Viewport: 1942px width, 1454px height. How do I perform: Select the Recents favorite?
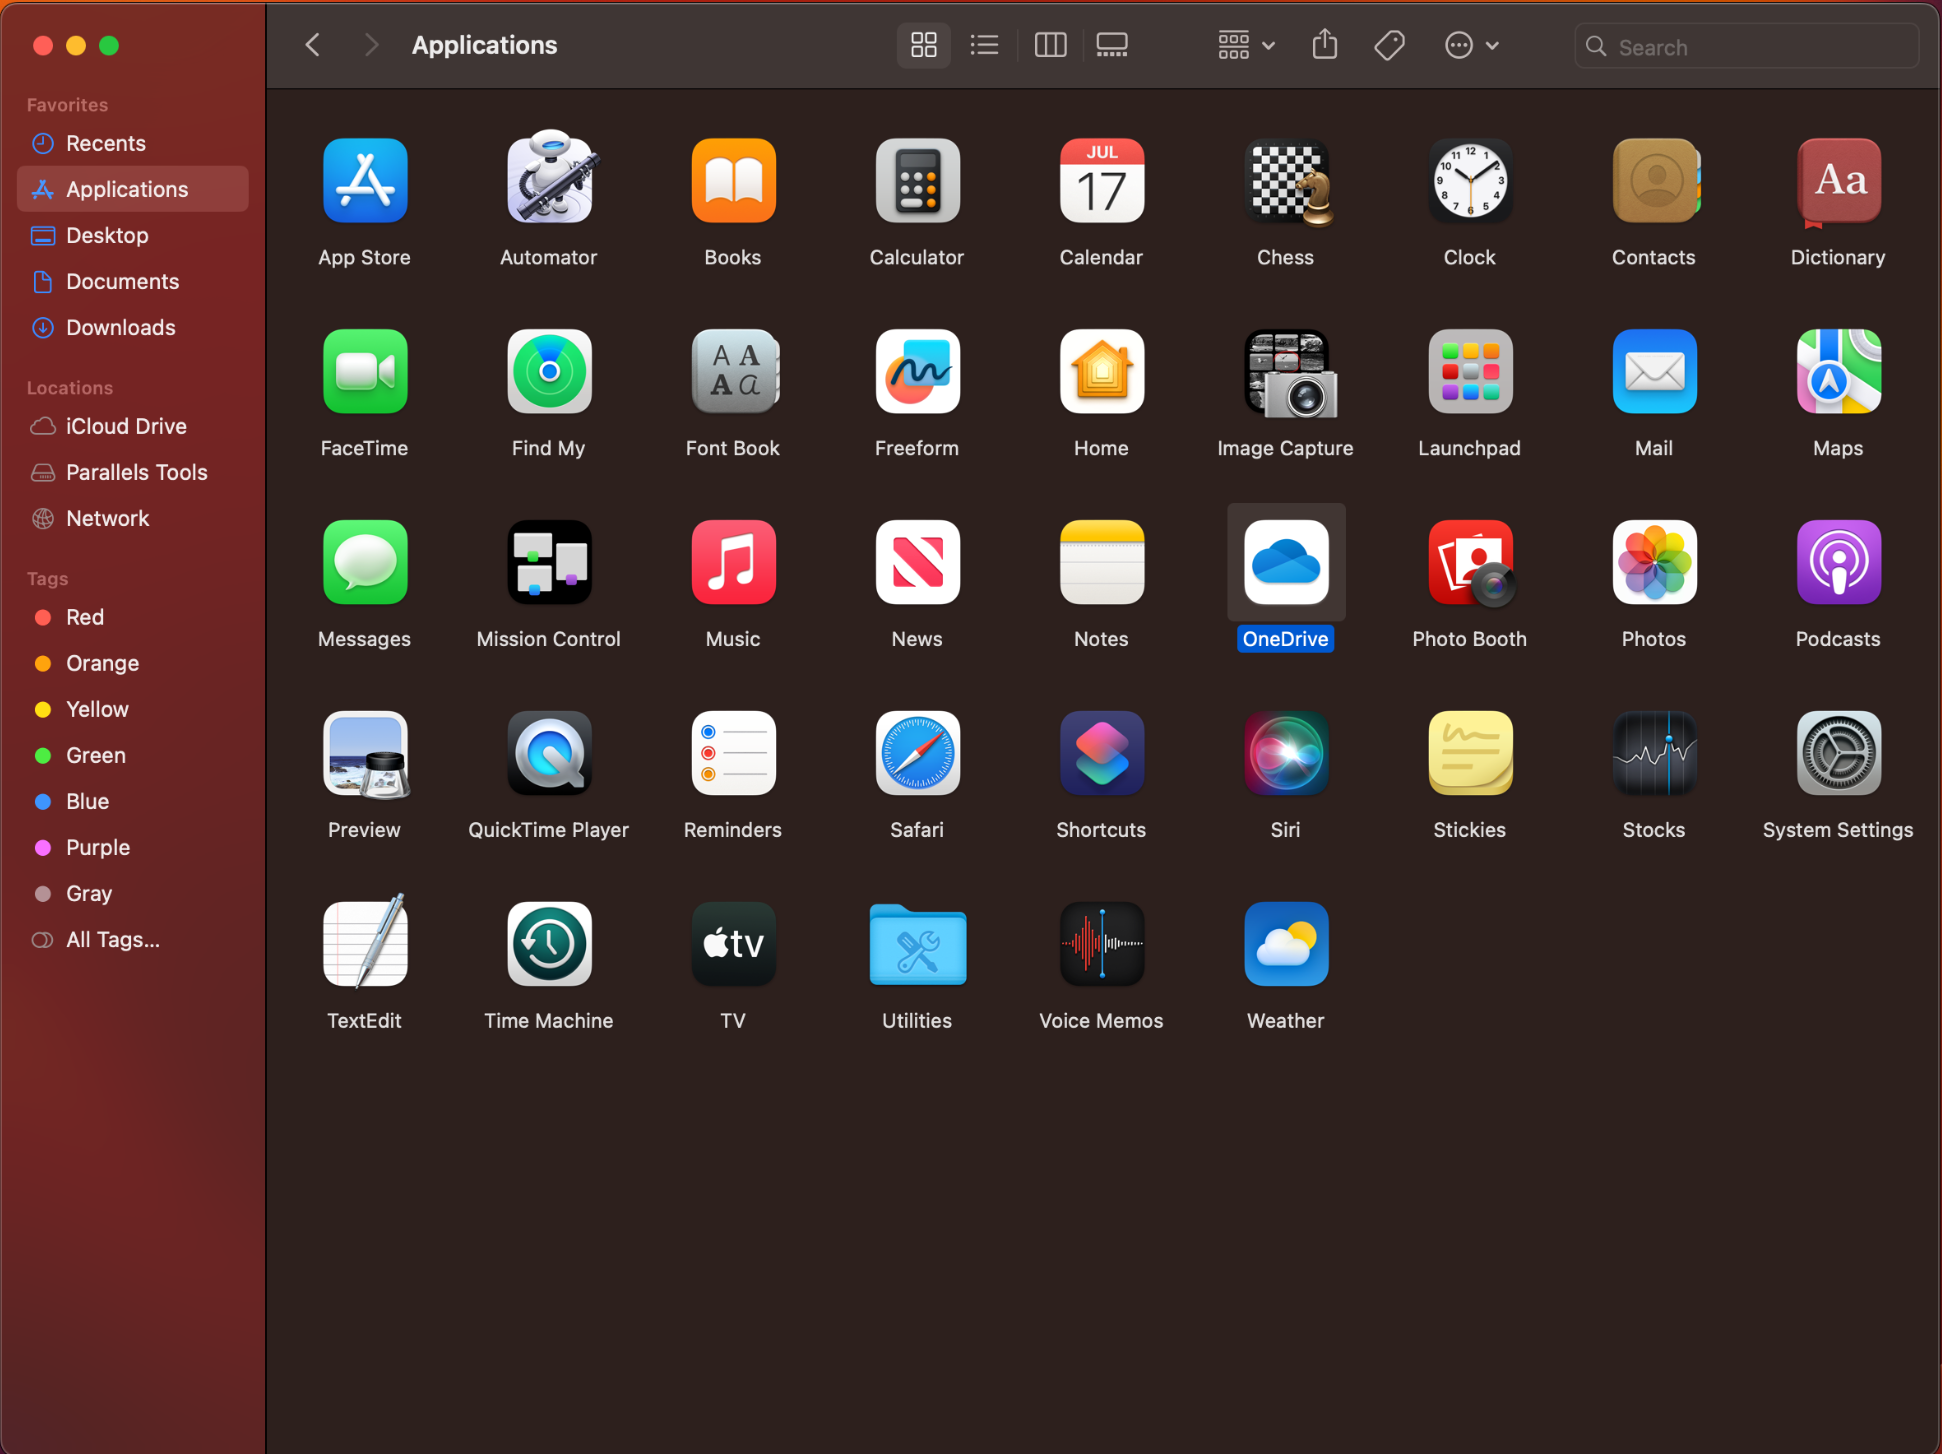pyautogui.click(x=104, y=143)
